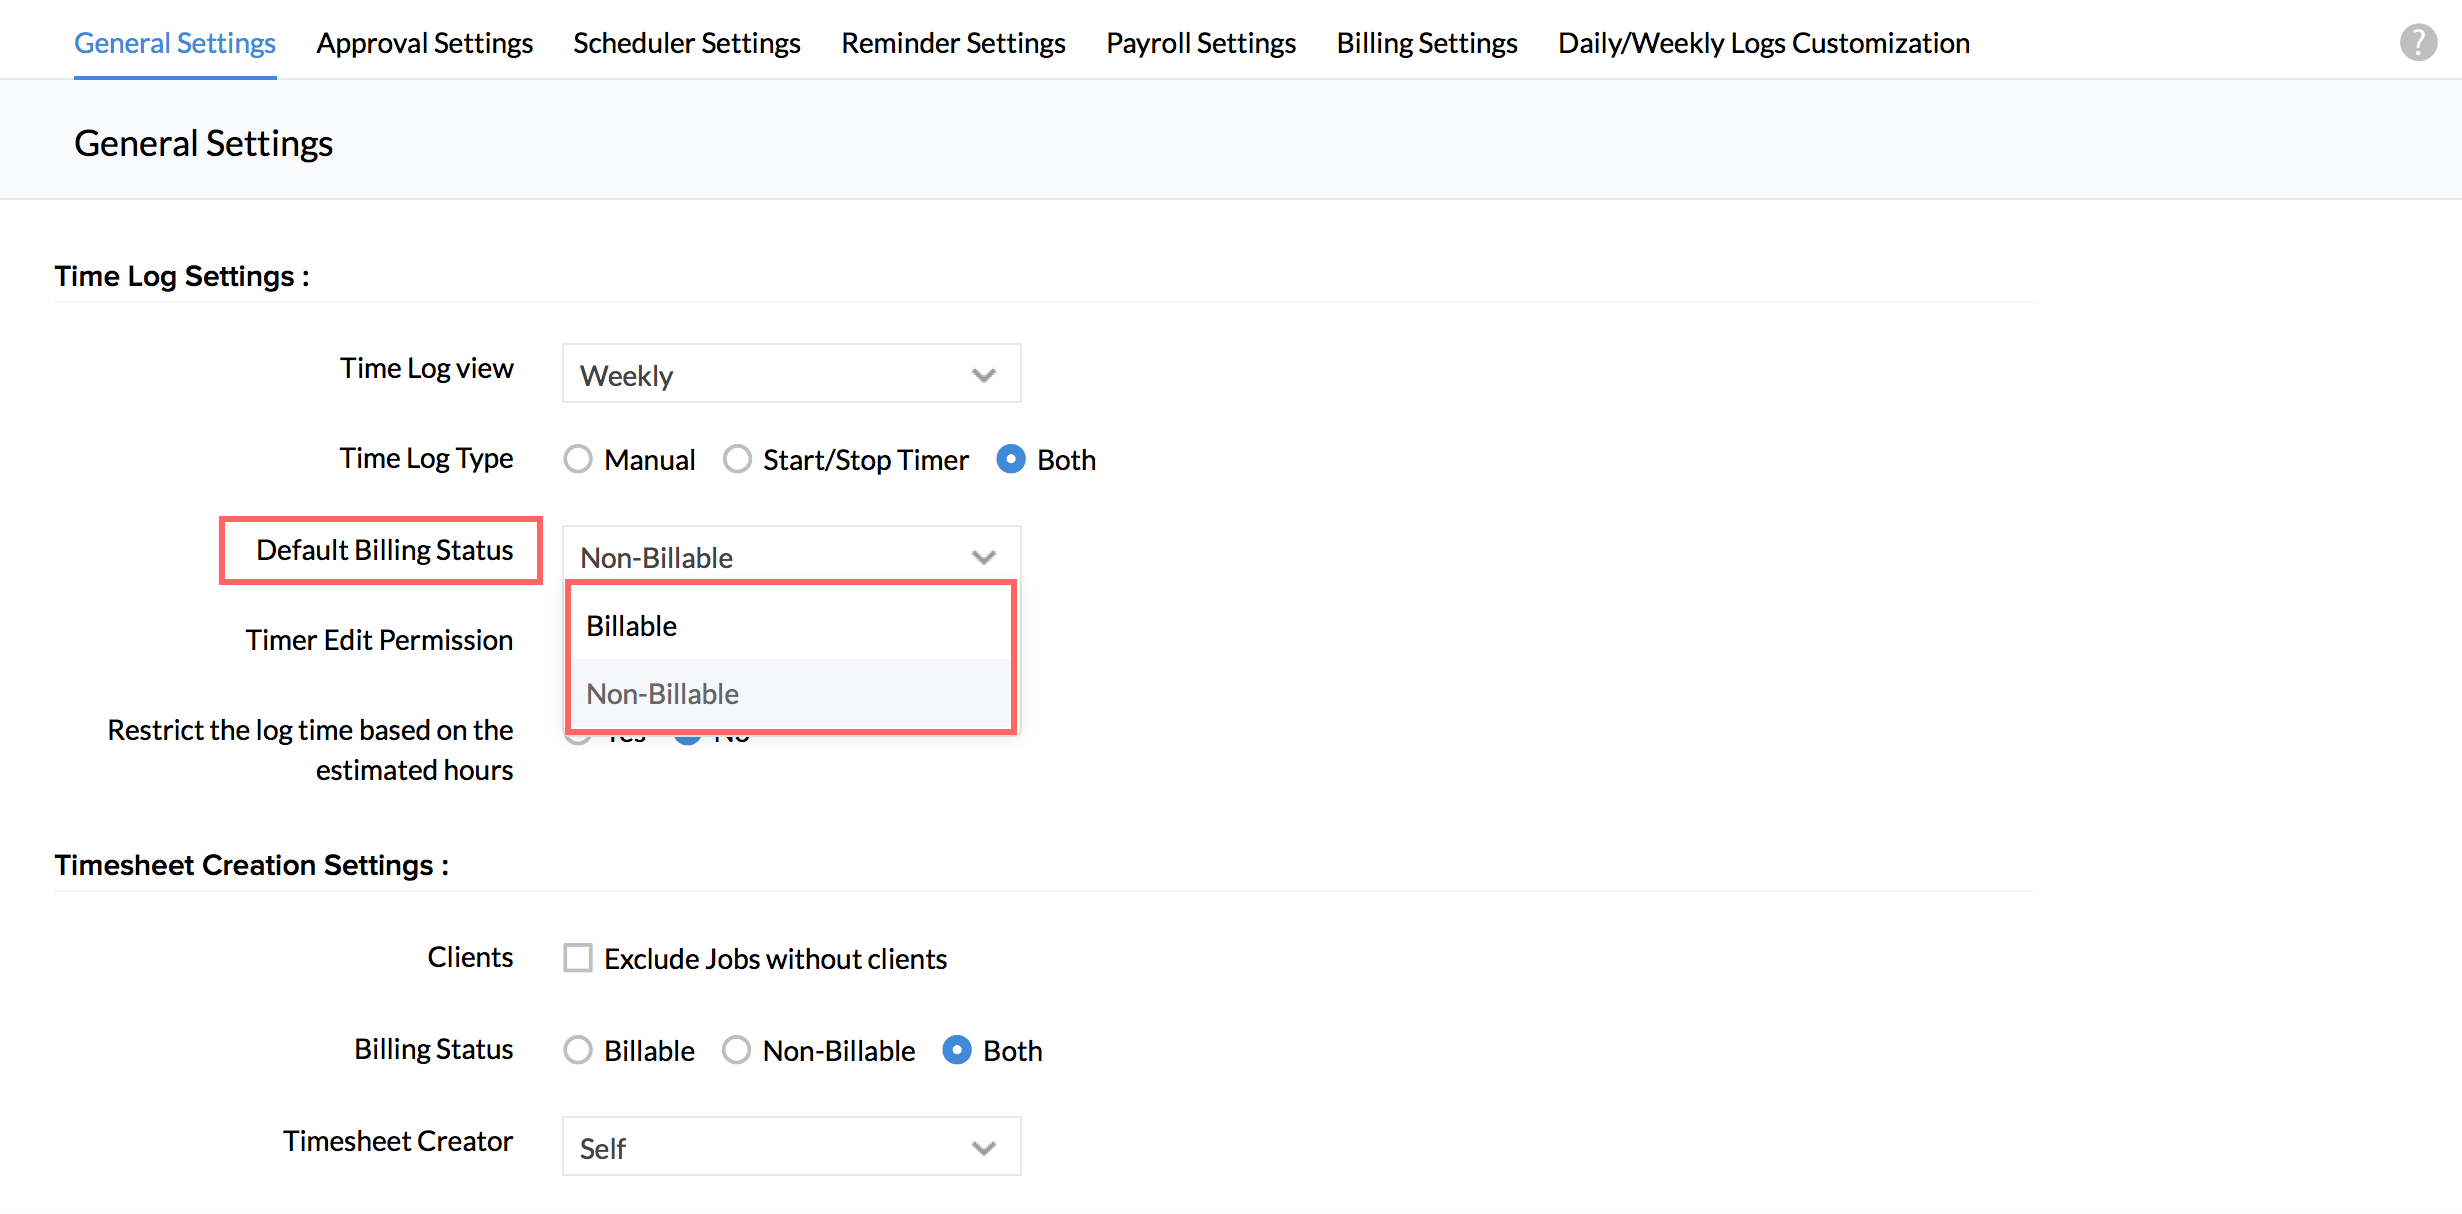Viewport: 2462px width, 1214px height.
Task: Select Billable under Billing Status
Action: (x=578, y=1050)
